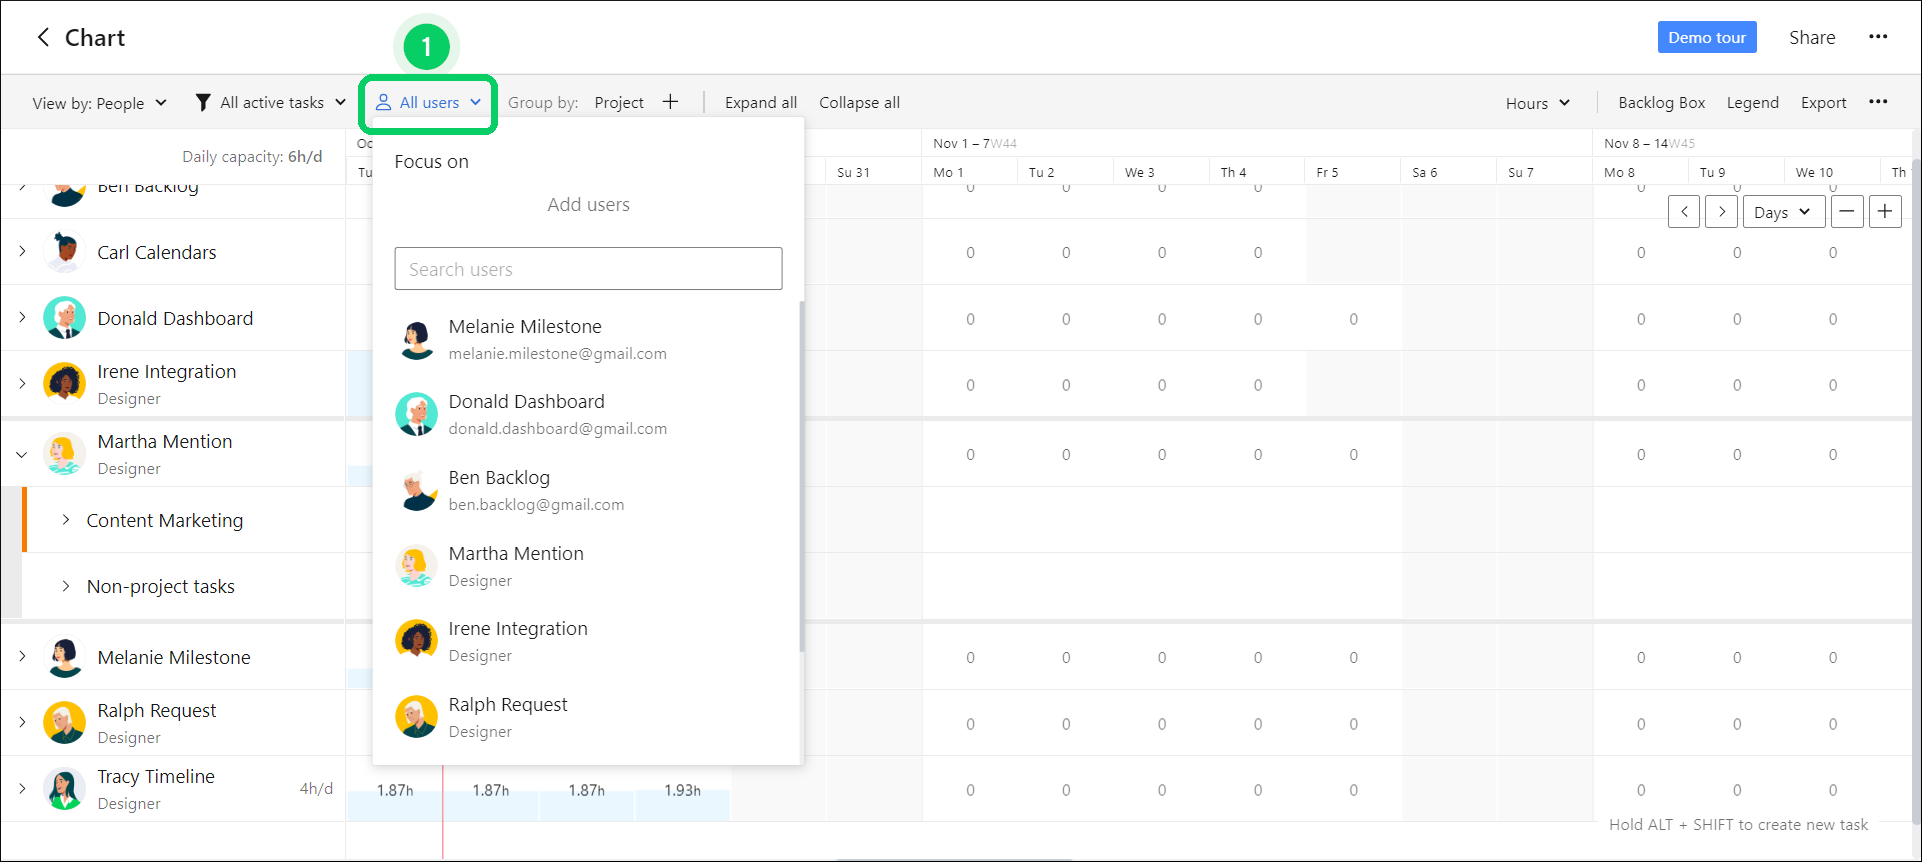The image size is (1922, 862).
Task: Open the All active tasks filter dropdown
Action: [271, 102]
